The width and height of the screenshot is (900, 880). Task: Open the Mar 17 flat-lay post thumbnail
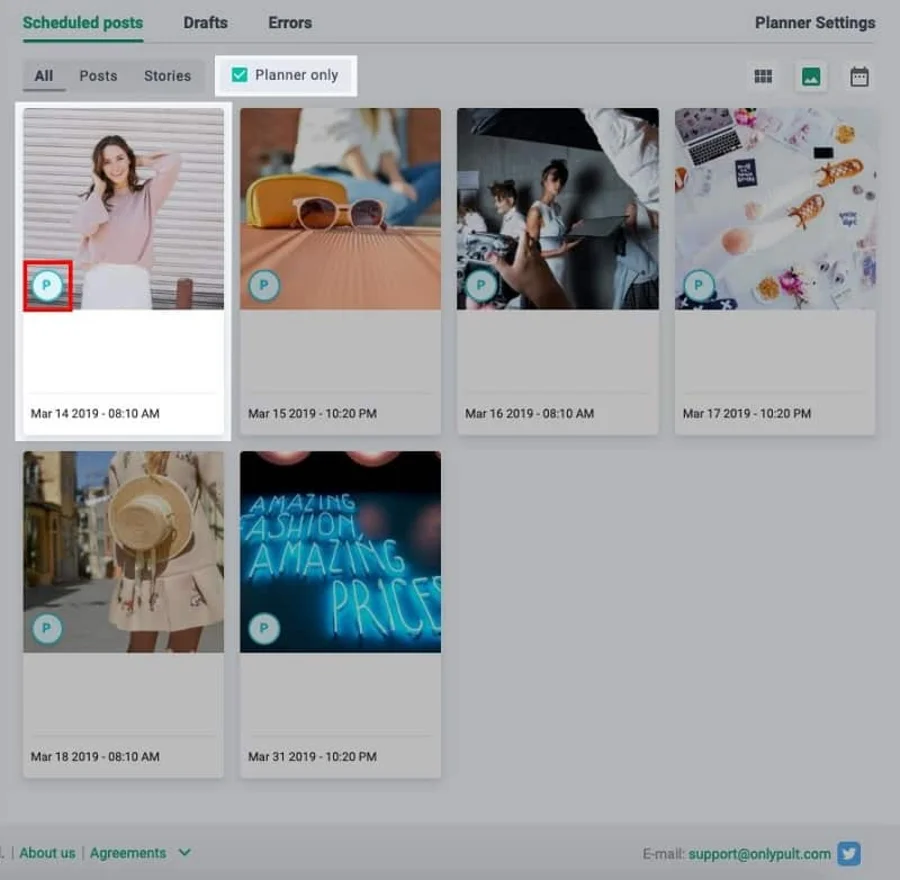[x=775, y=208]
